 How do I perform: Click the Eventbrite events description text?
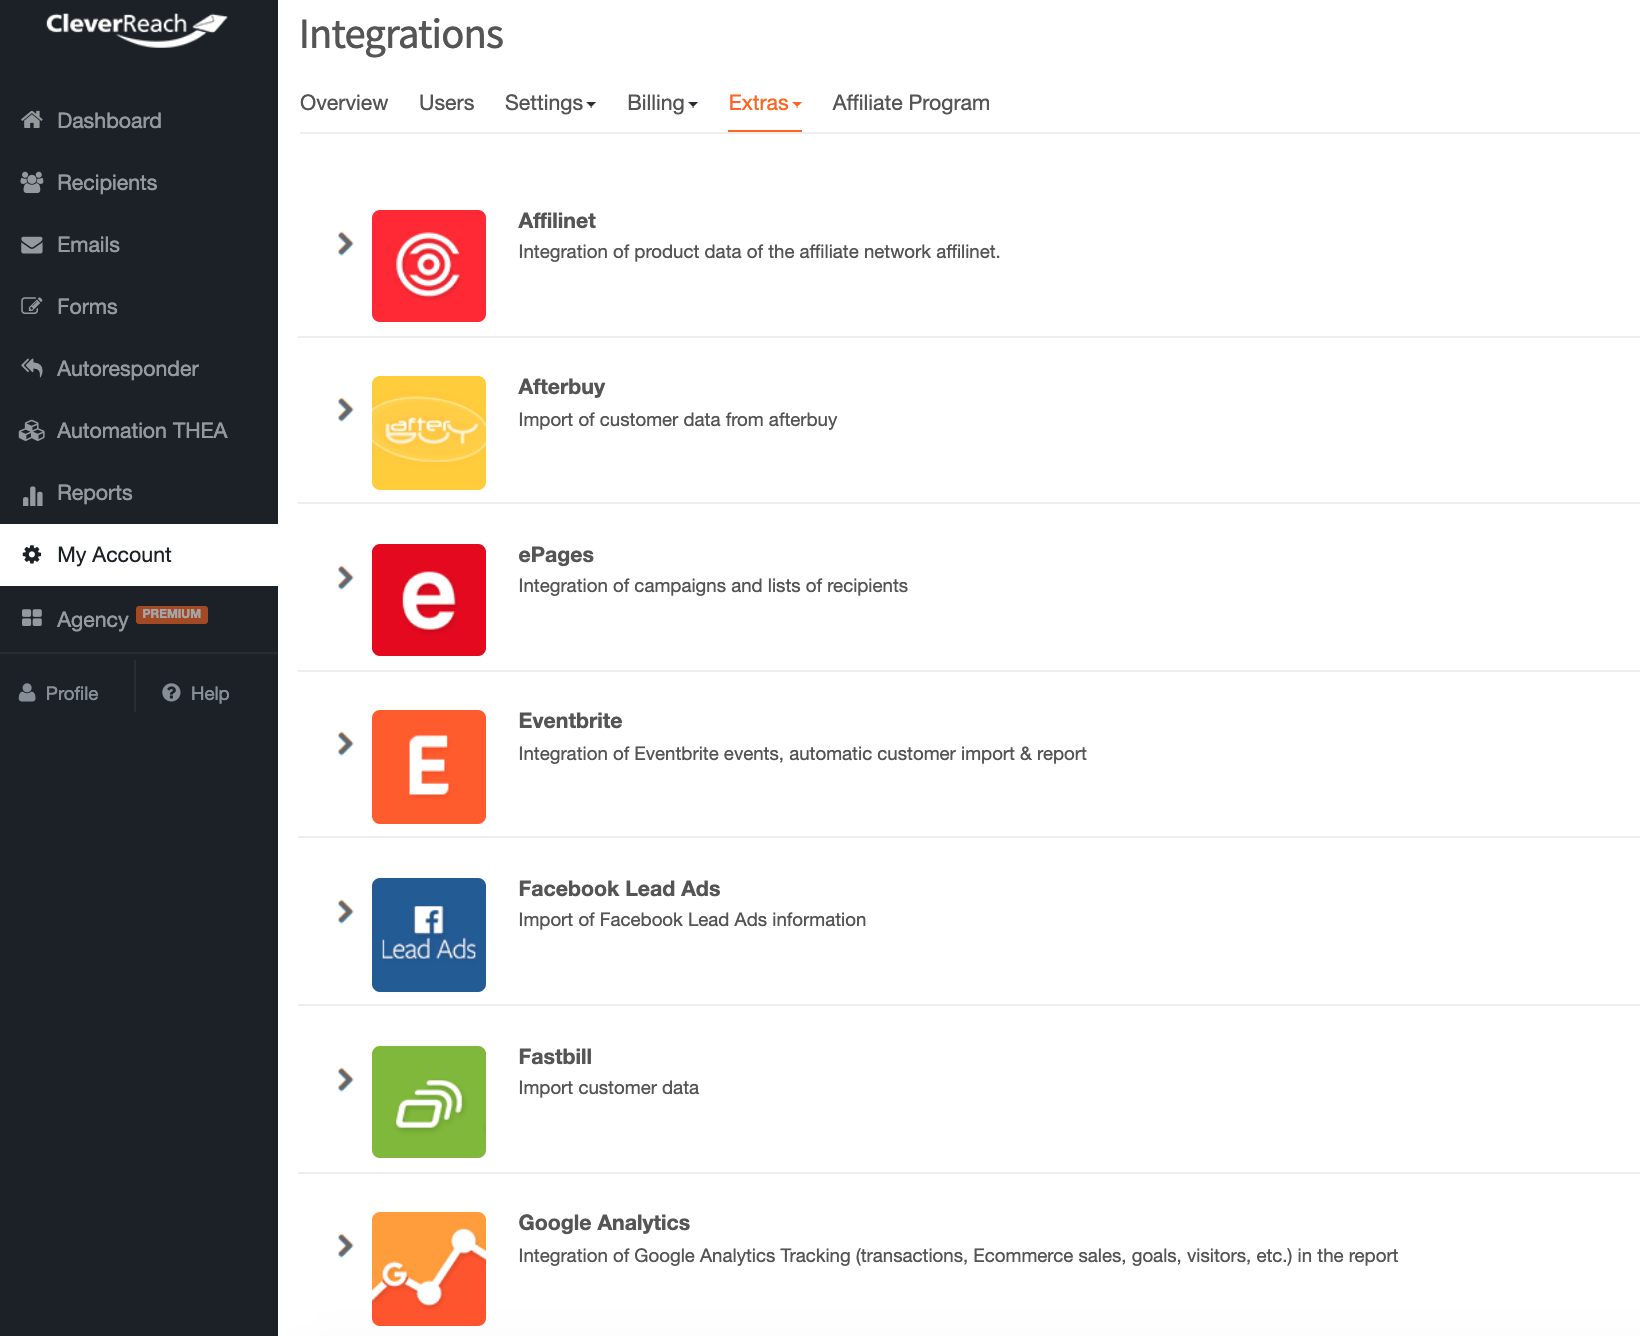pyautogui.click(x=802, y=754)
